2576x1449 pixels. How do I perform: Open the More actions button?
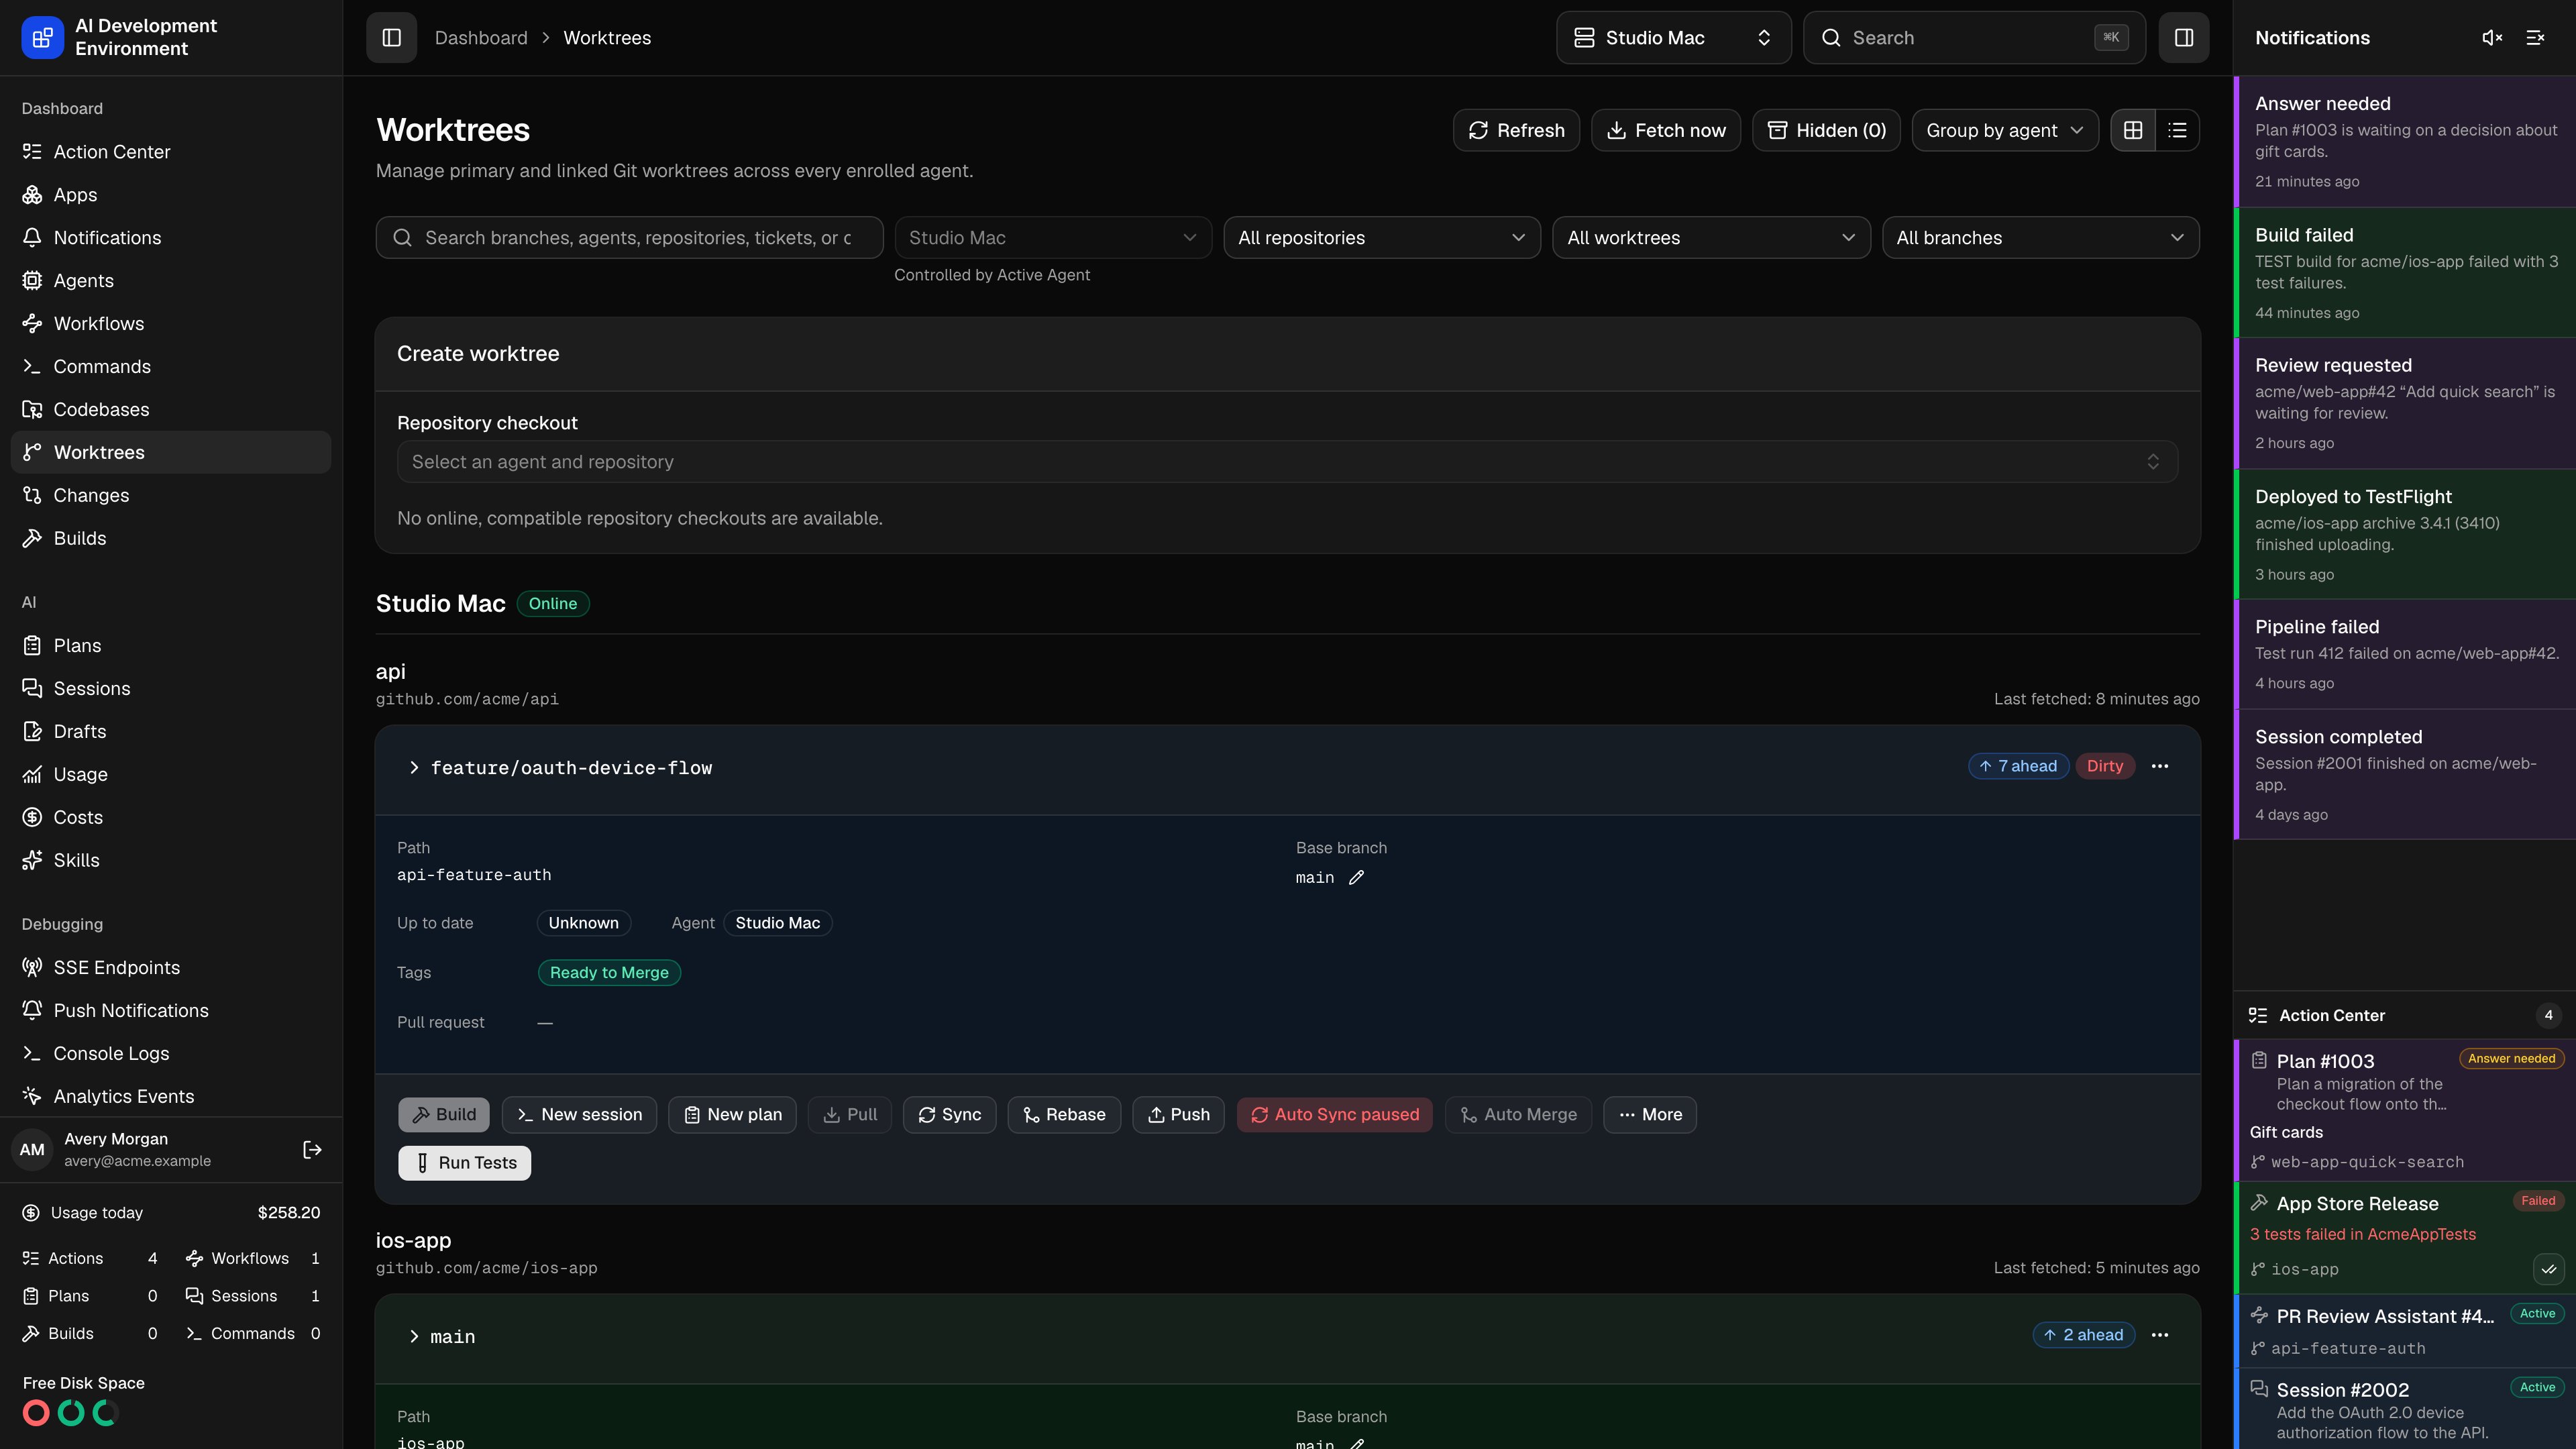(1650, 1115)
